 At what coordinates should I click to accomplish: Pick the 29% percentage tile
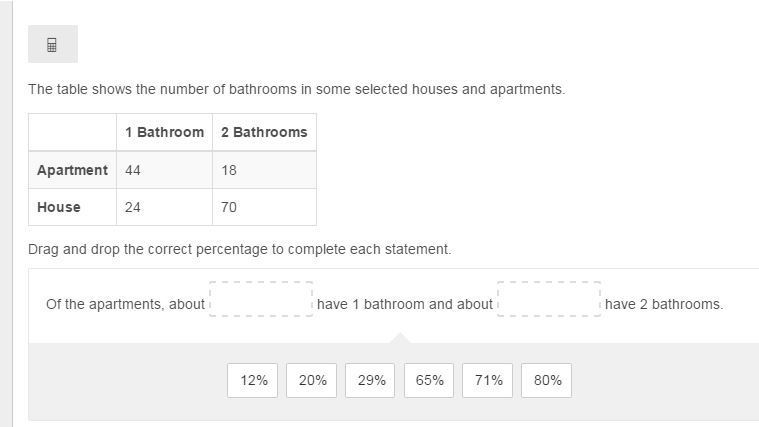click(370, 381)
